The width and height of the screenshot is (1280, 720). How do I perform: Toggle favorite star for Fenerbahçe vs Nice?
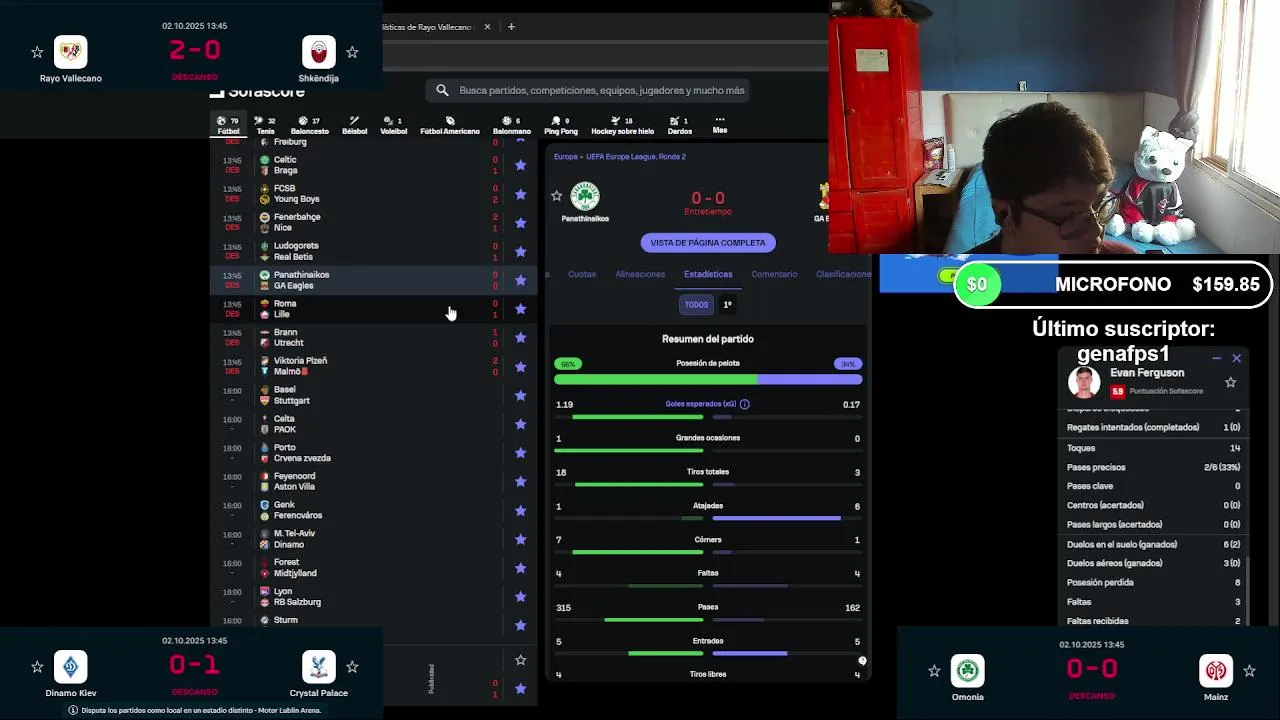[x=520, y=223]
